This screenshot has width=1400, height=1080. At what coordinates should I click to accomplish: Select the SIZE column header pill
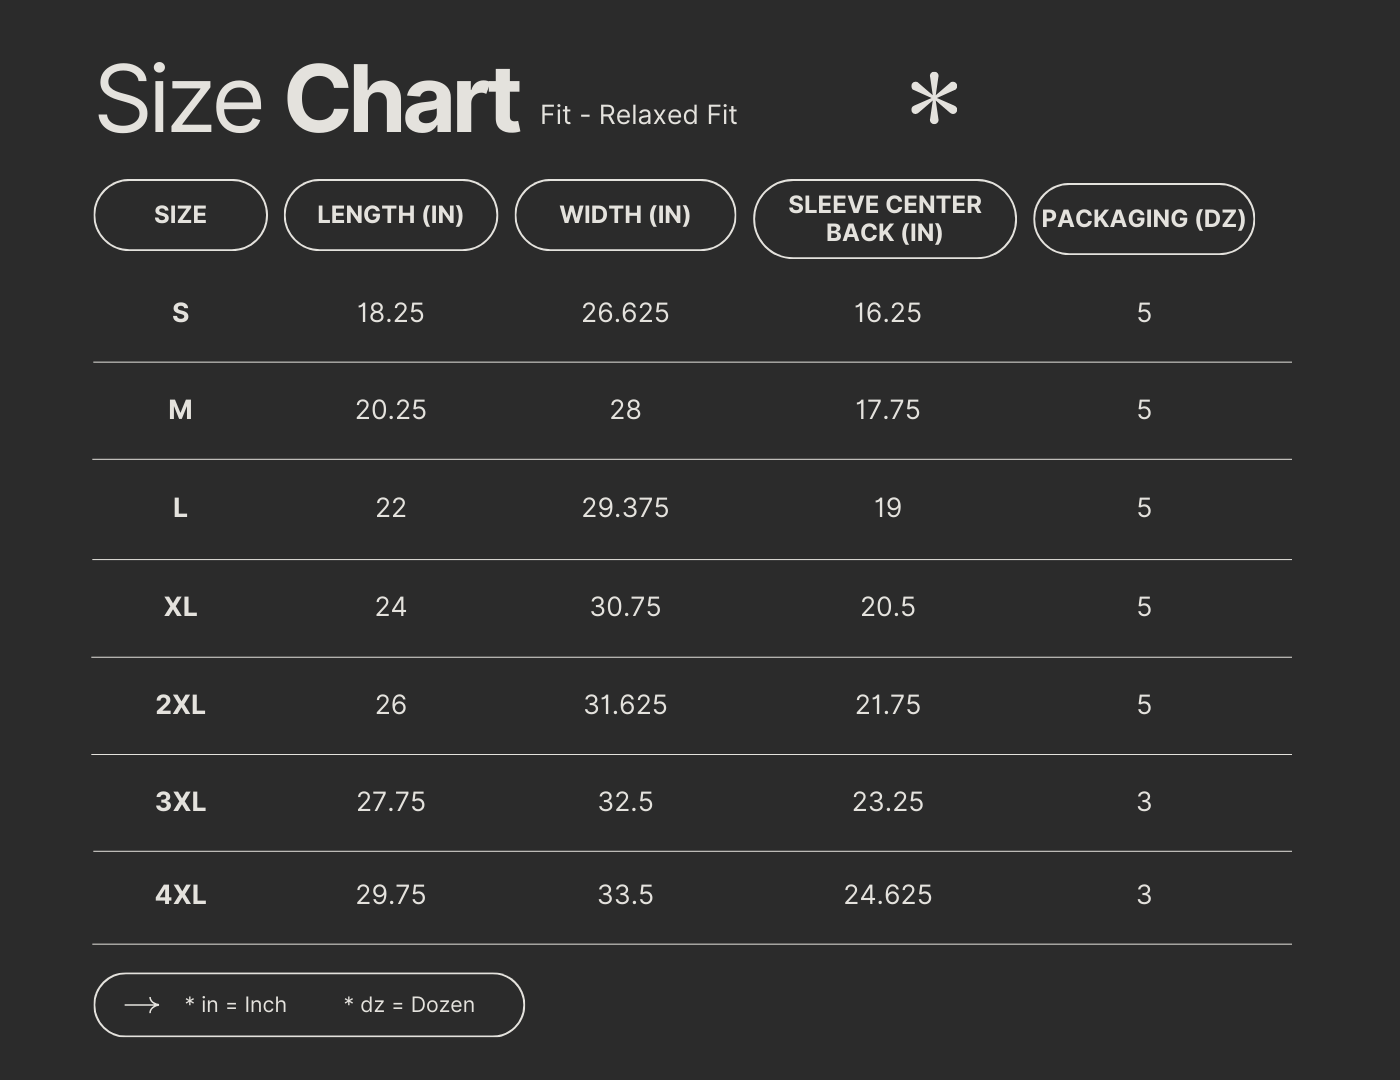pyautogui.click(x=180, y=215)
